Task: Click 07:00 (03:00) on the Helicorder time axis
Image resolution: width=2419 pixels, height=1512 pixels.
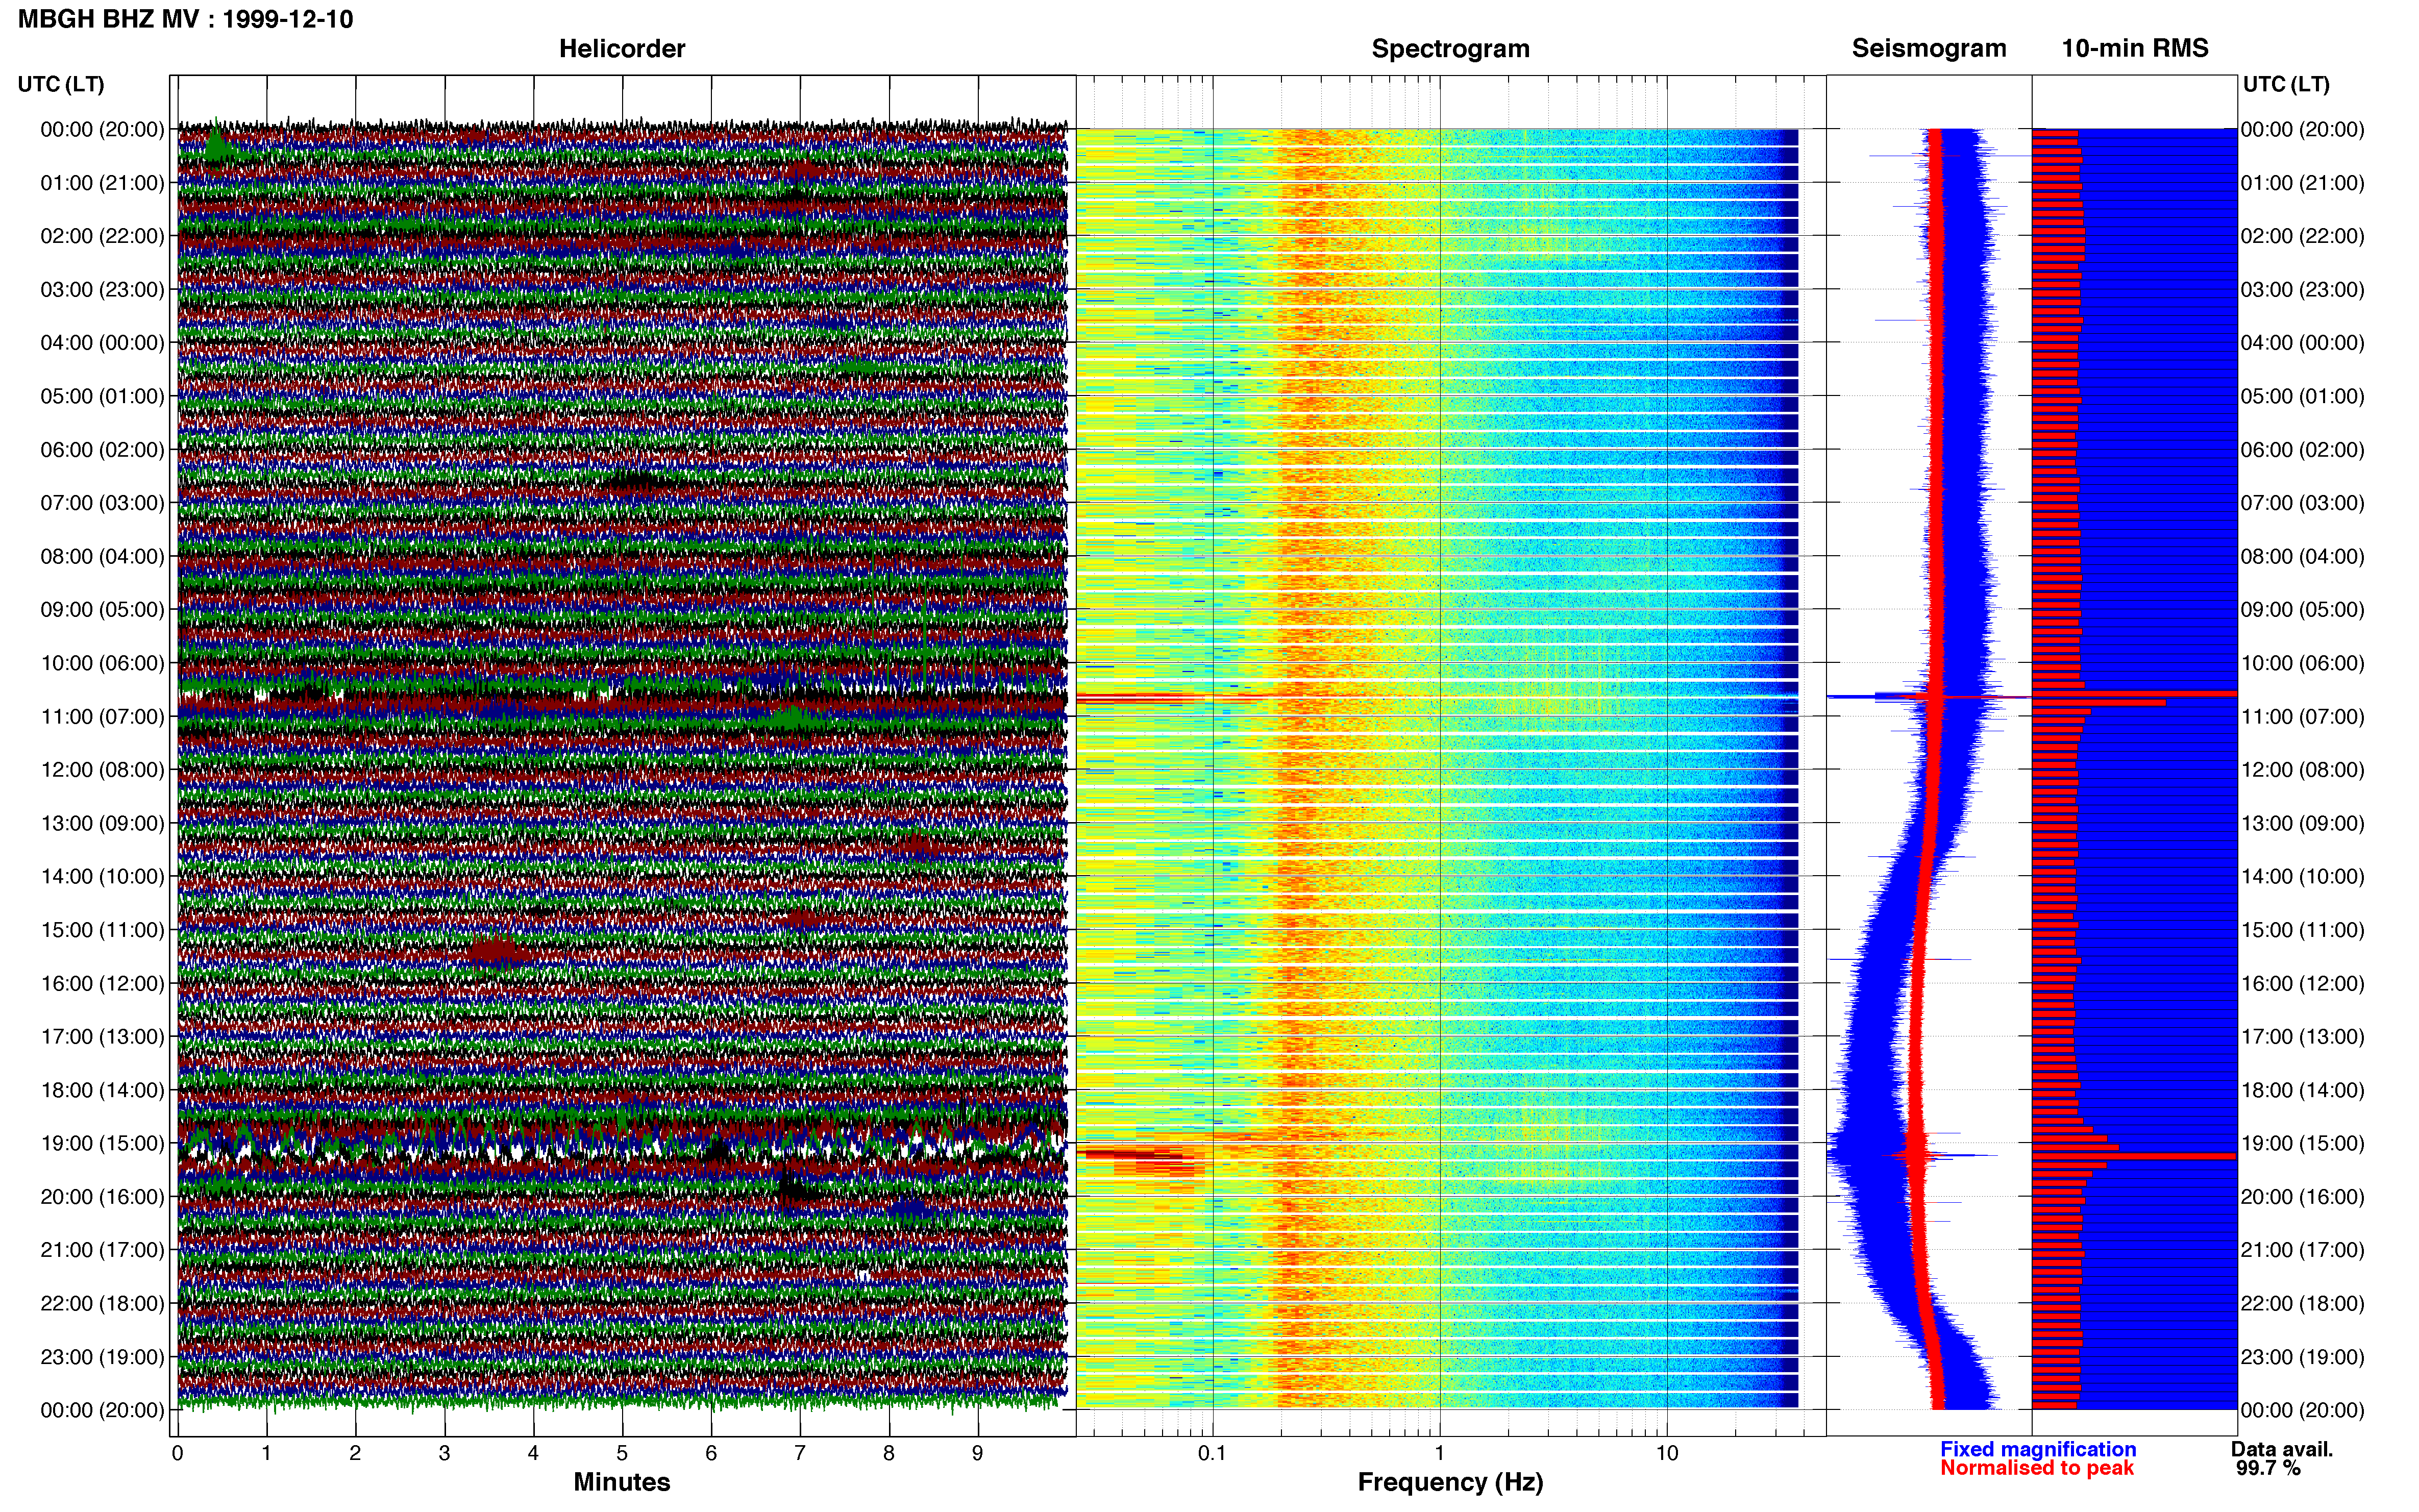Action: [x=102, y=502]
